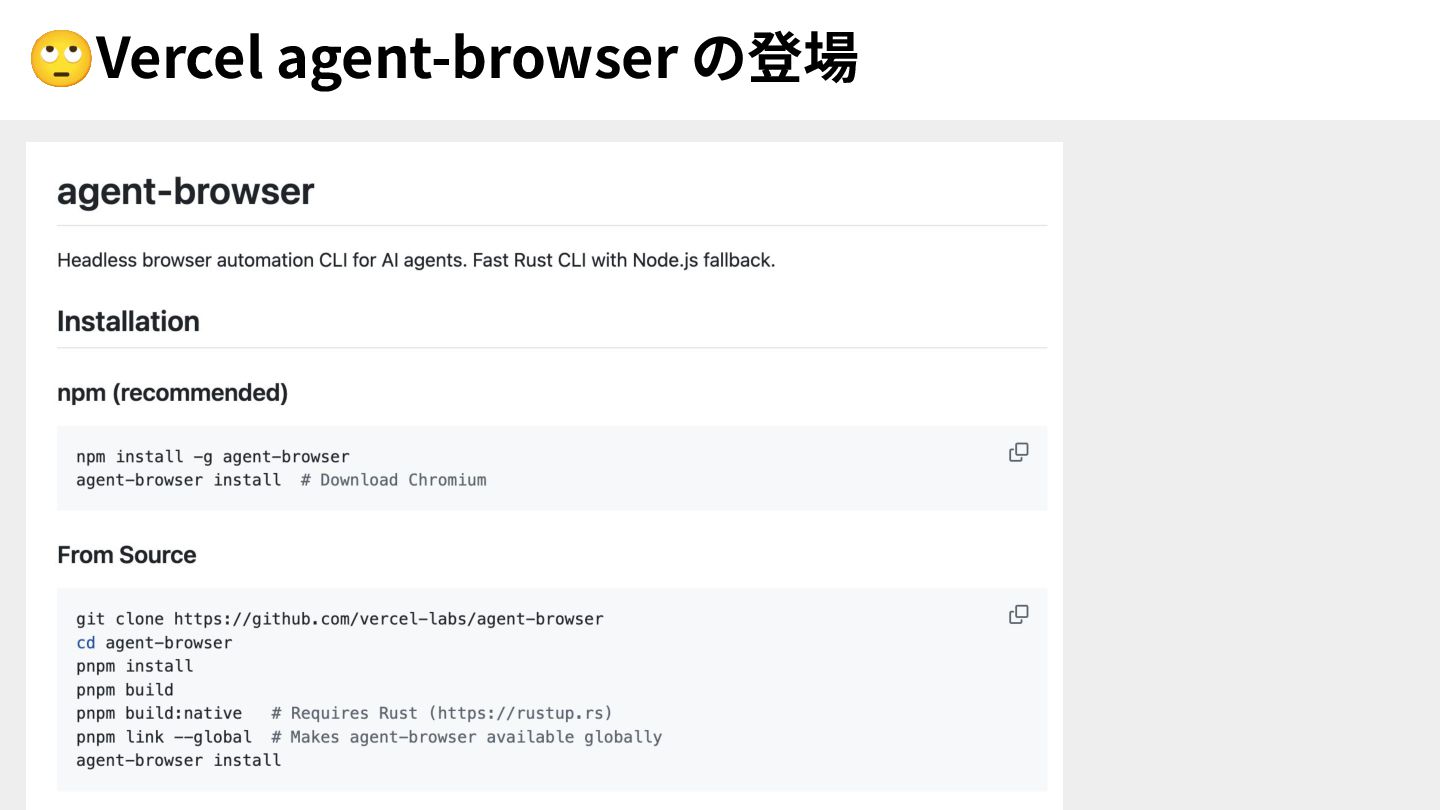The width and height of the screenshot is (1440, 810).
Task: Click the 'From Source' subheading
Action: pos(126,555)
